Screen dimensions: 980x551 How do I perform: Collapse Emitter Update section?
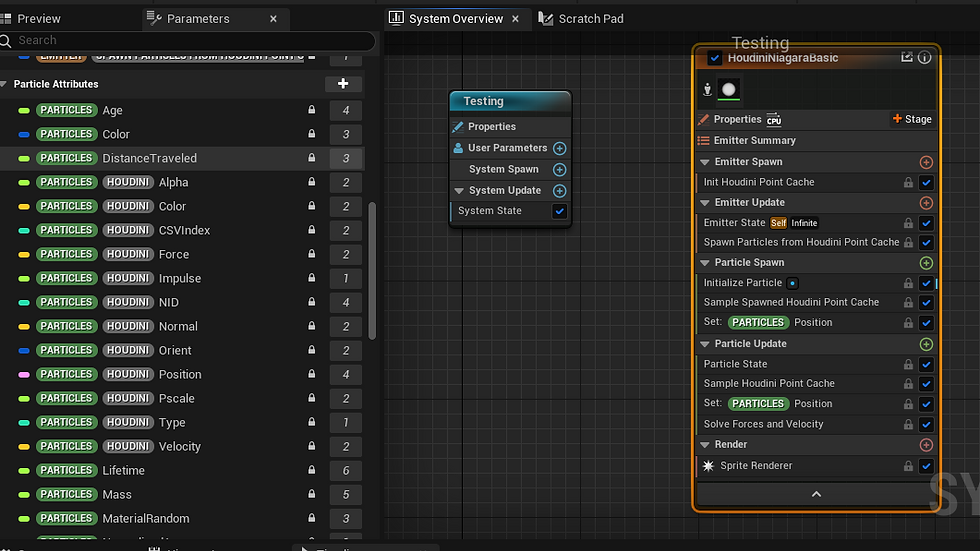705,203
